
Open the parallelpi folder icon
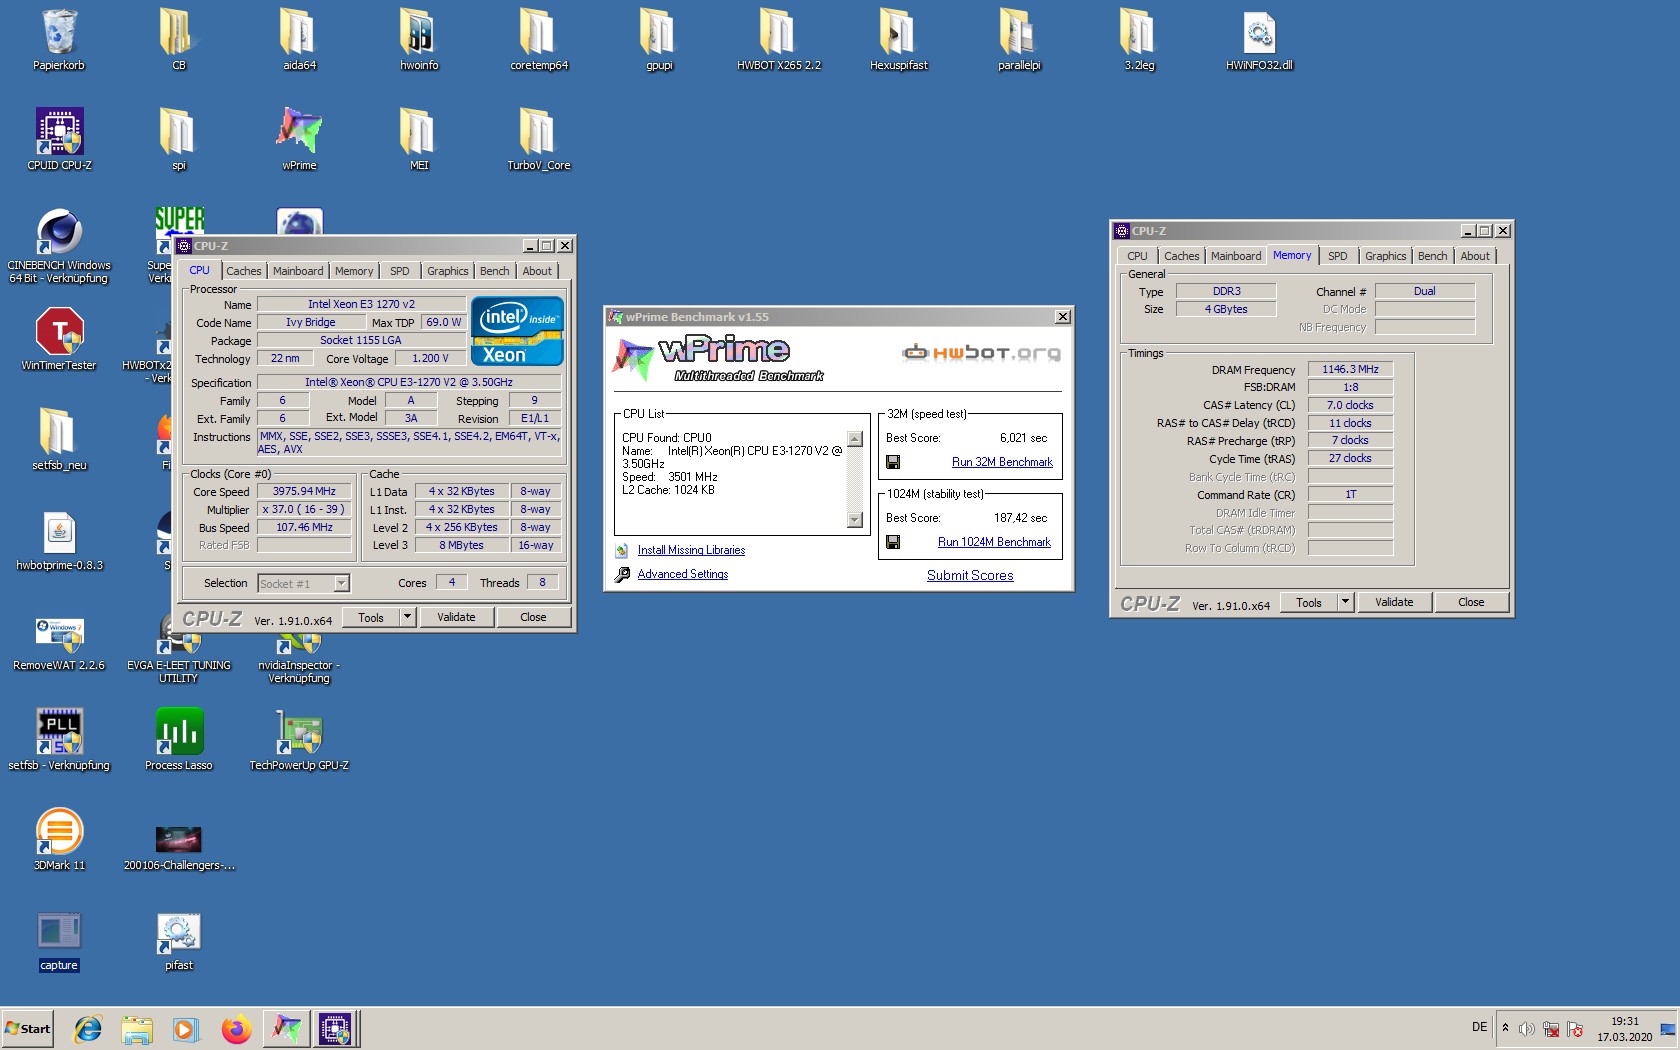coord(1019,40)
